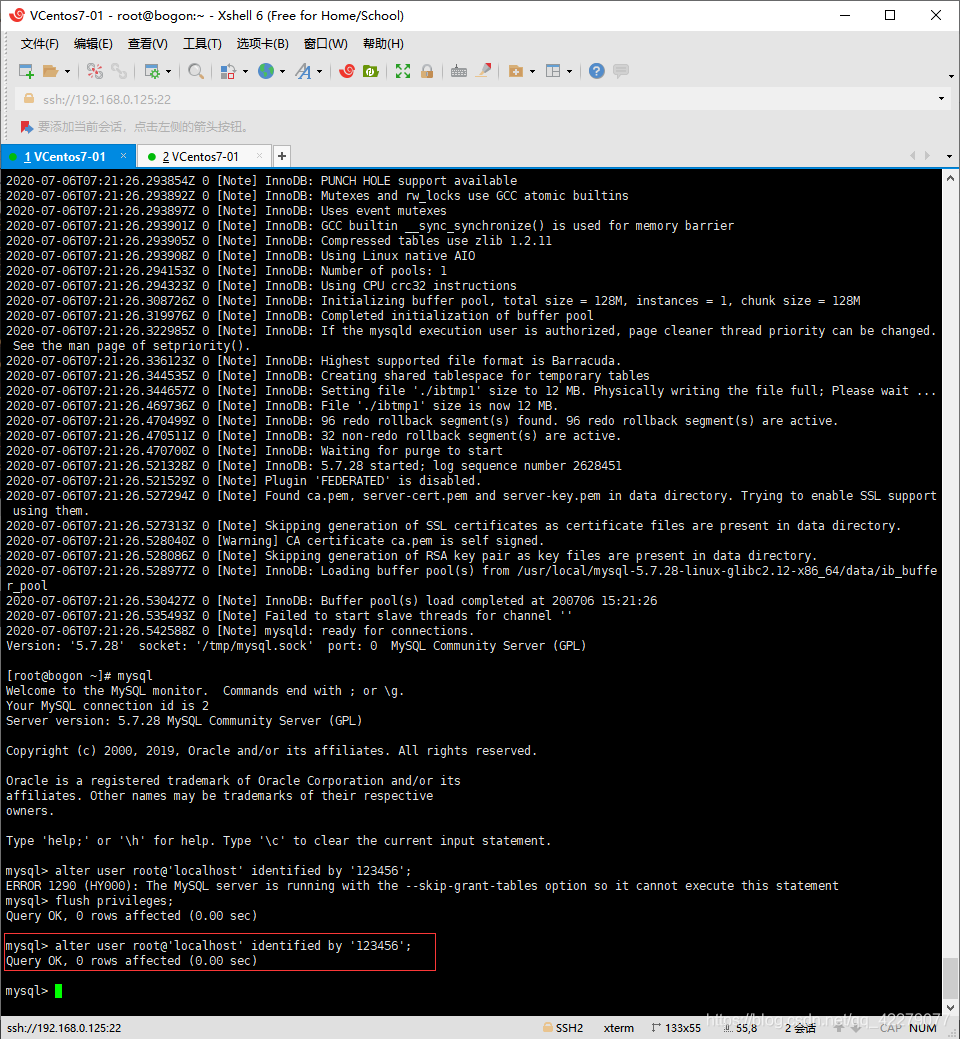This screenshot has width=960, height=1039.
Task: Add a new tab with the plus button
Action: pos(282,156)
